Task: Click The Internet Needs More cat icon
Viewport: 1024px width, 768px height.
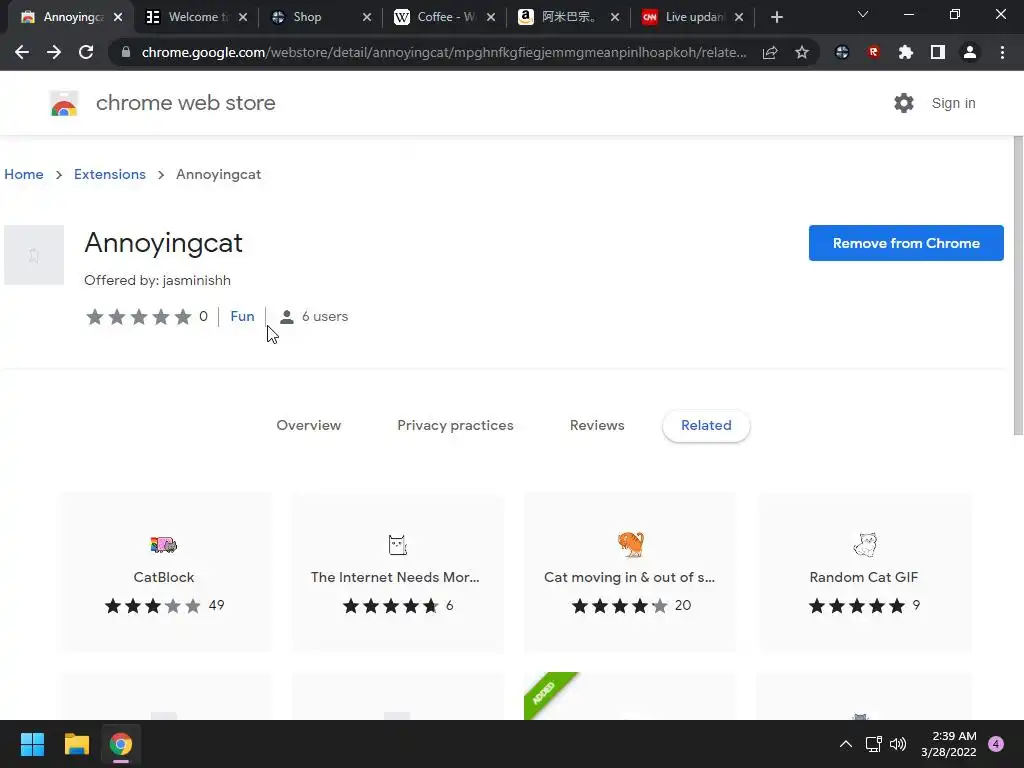Action: click(397, 544)
